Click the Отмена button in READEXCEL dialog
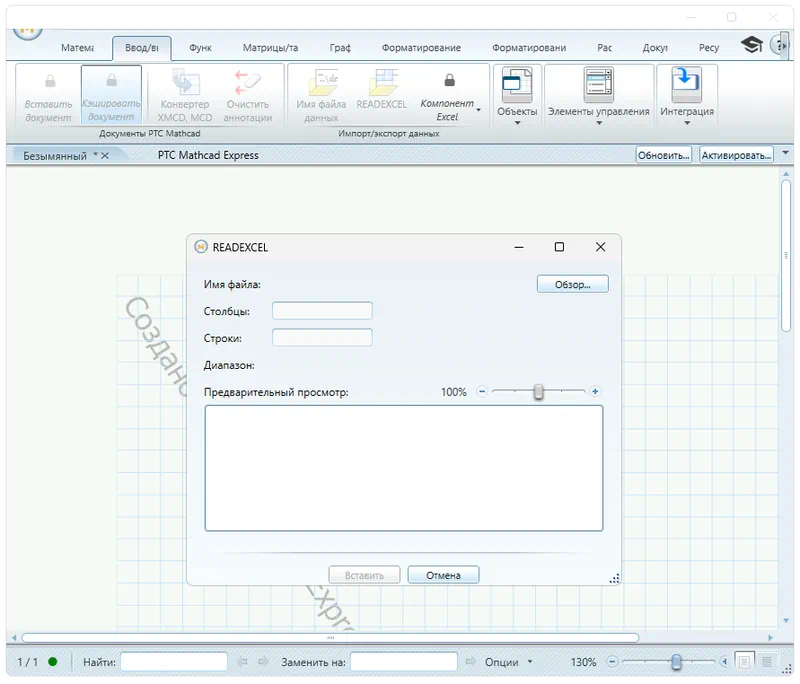The width and height of the screenshot is (800, 684). pos(443,575)
